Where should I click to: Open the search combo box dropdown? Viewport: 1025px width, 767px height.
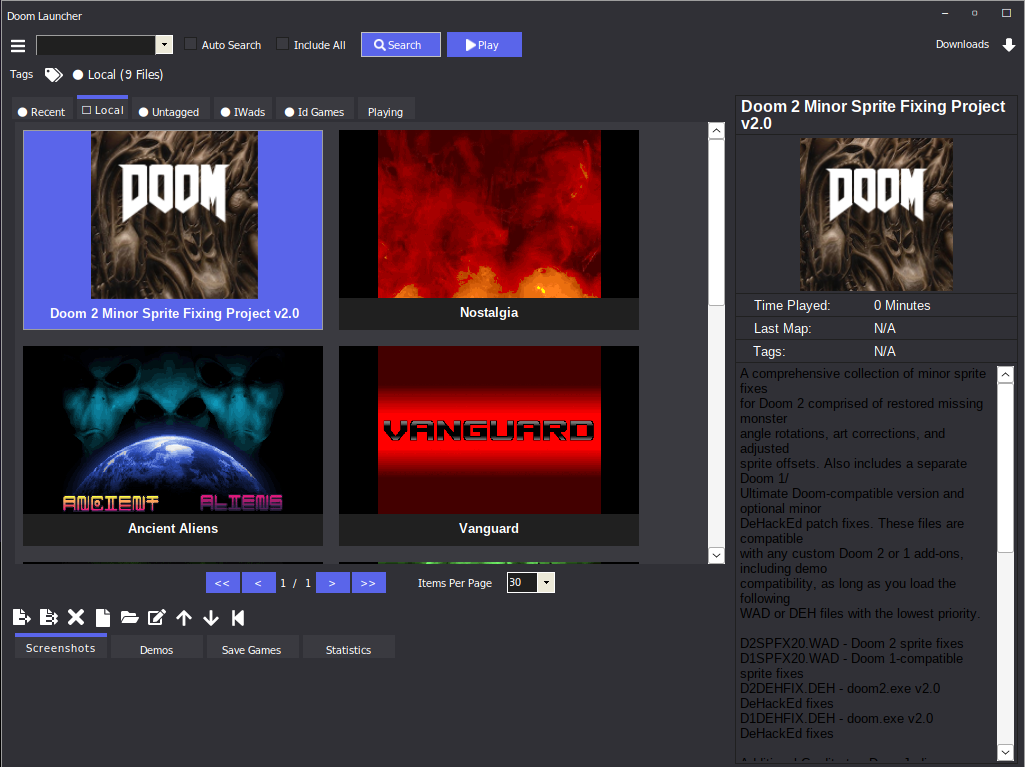(163, 44)
